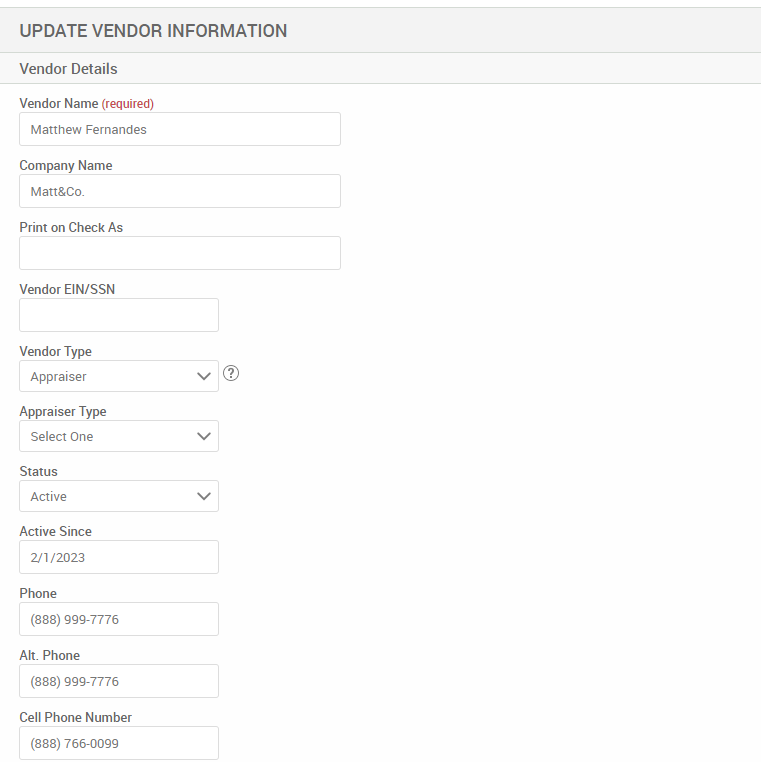Viewport: 761px width, 762px height.
Task: Click the Phone field under the Phone label
Action: 119,619
